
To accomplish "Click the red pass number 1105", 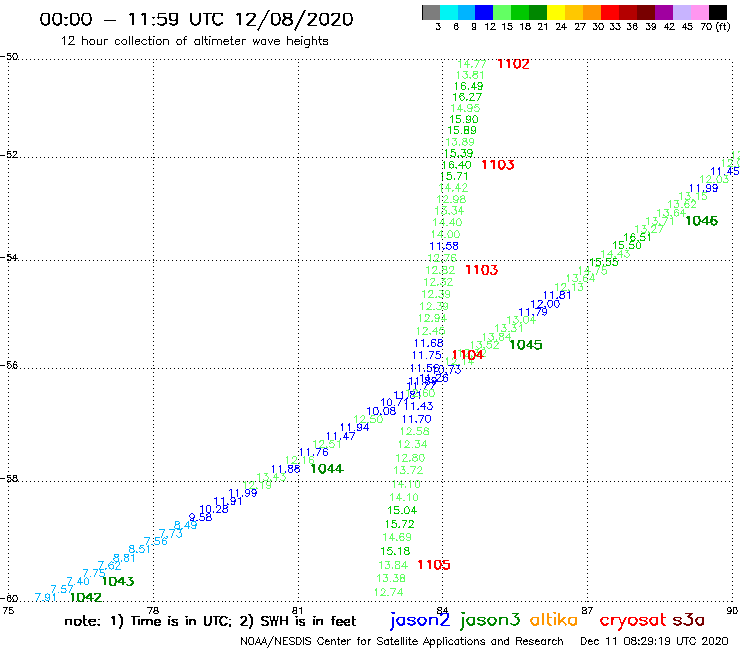I will [434, 565].
